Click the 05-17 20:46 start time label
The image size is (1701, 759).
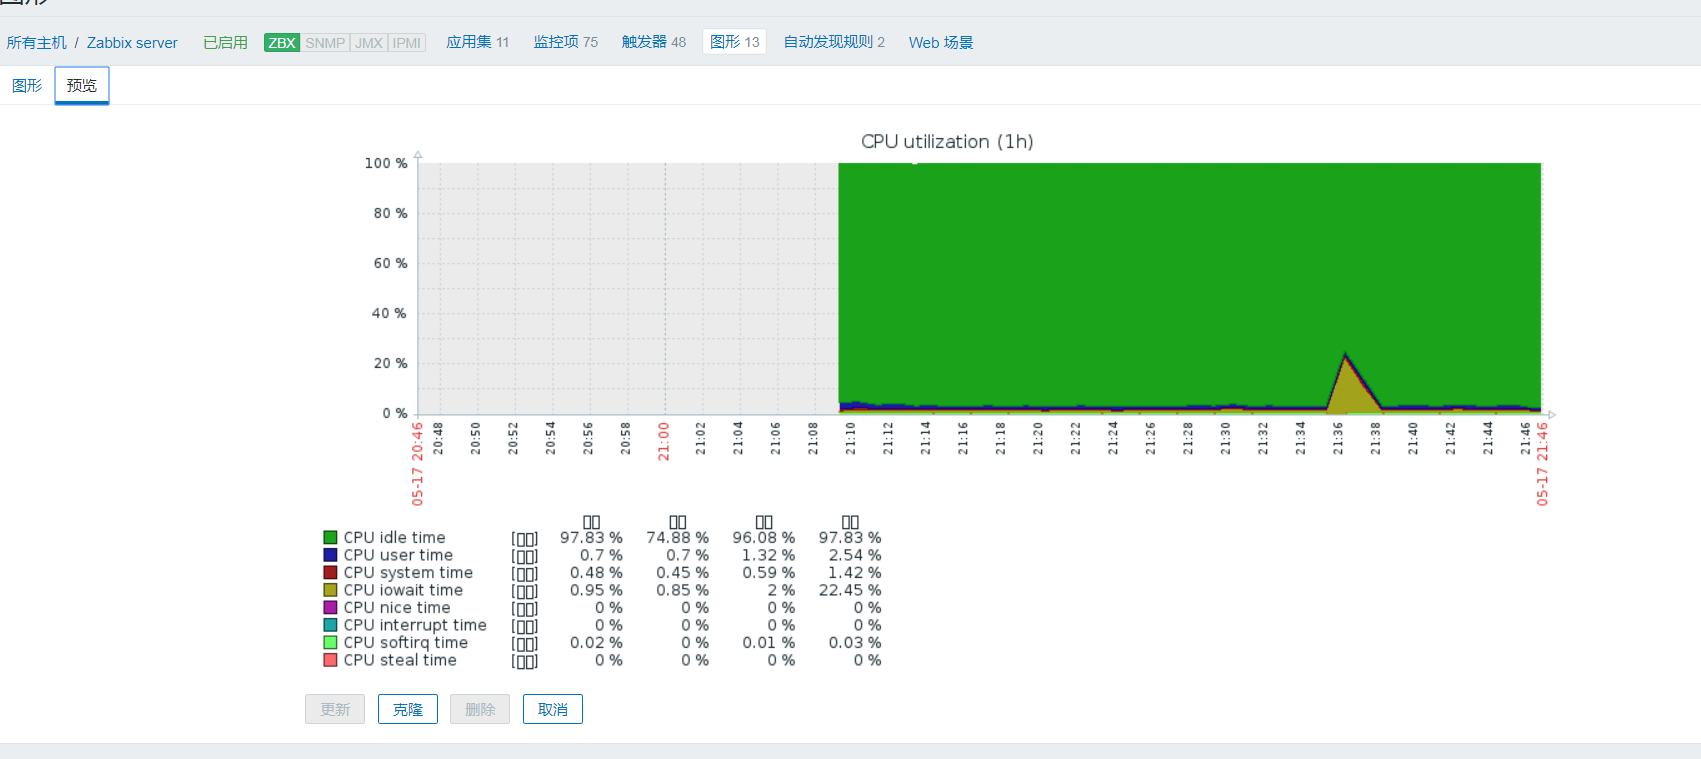point(417,463)
